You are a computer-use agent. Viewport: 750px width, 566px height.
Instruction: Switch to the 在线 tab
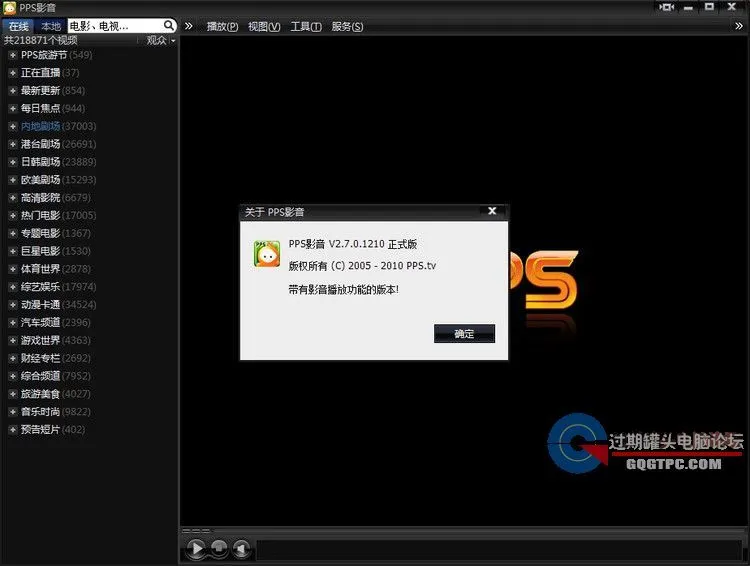pos(19,26)
